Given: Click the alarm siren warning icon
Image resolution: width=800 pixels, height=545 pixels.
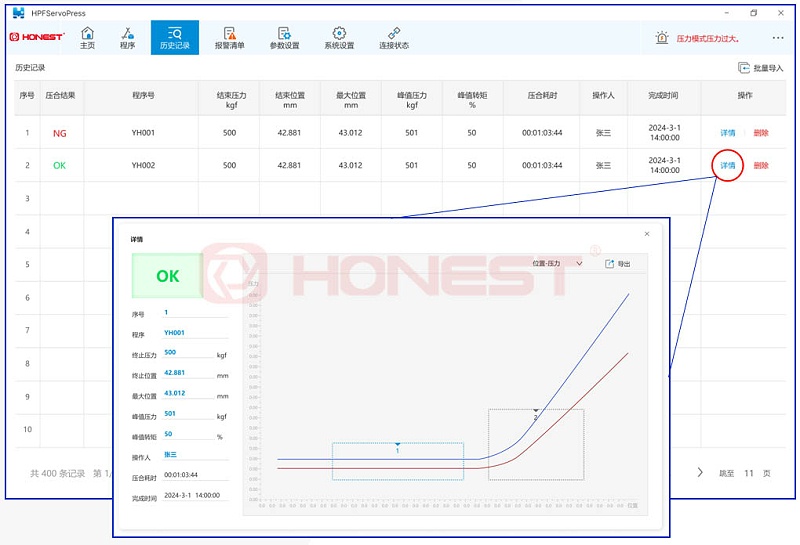Looking at the screenshot, I should pyautogui.click(x=662, y=38).
